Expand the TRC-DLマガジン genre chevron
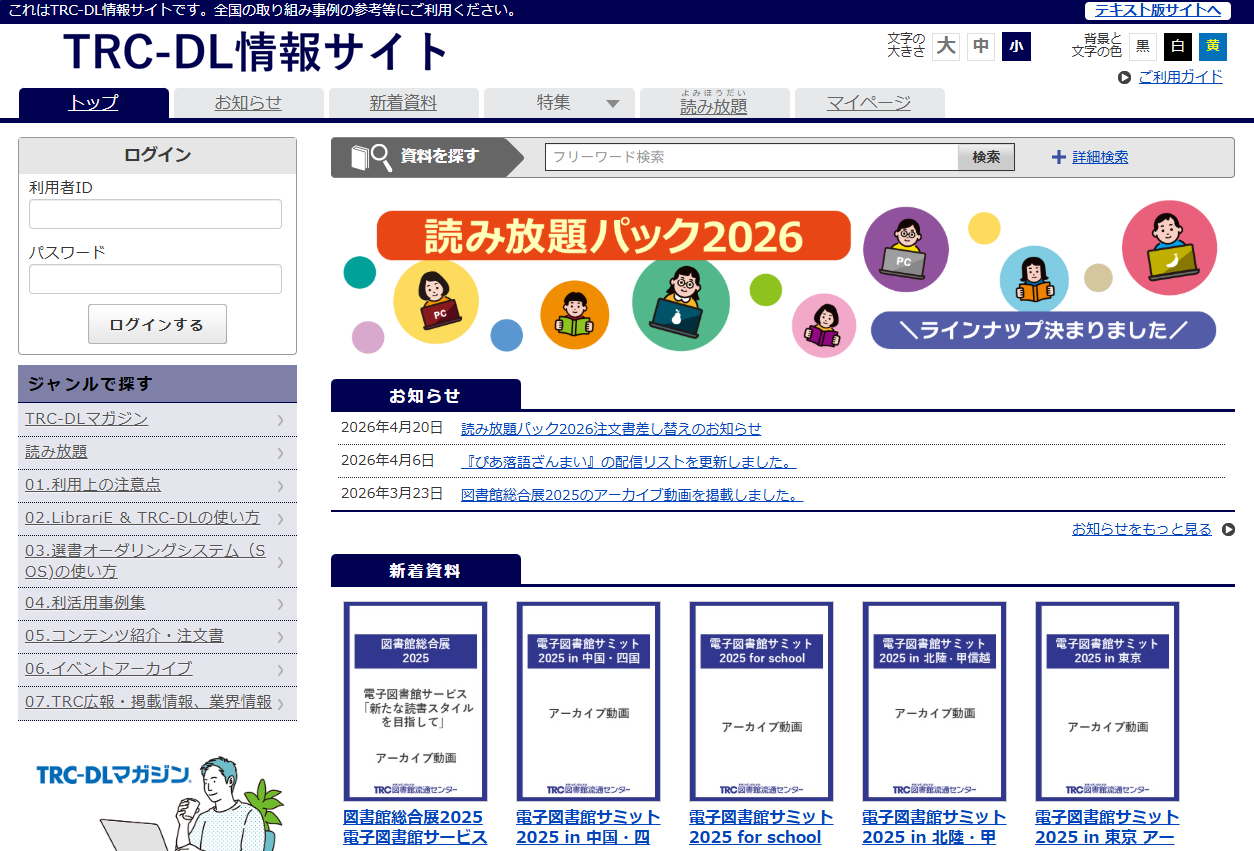Viewport: 1254px width, 851px height. point(281,420)
